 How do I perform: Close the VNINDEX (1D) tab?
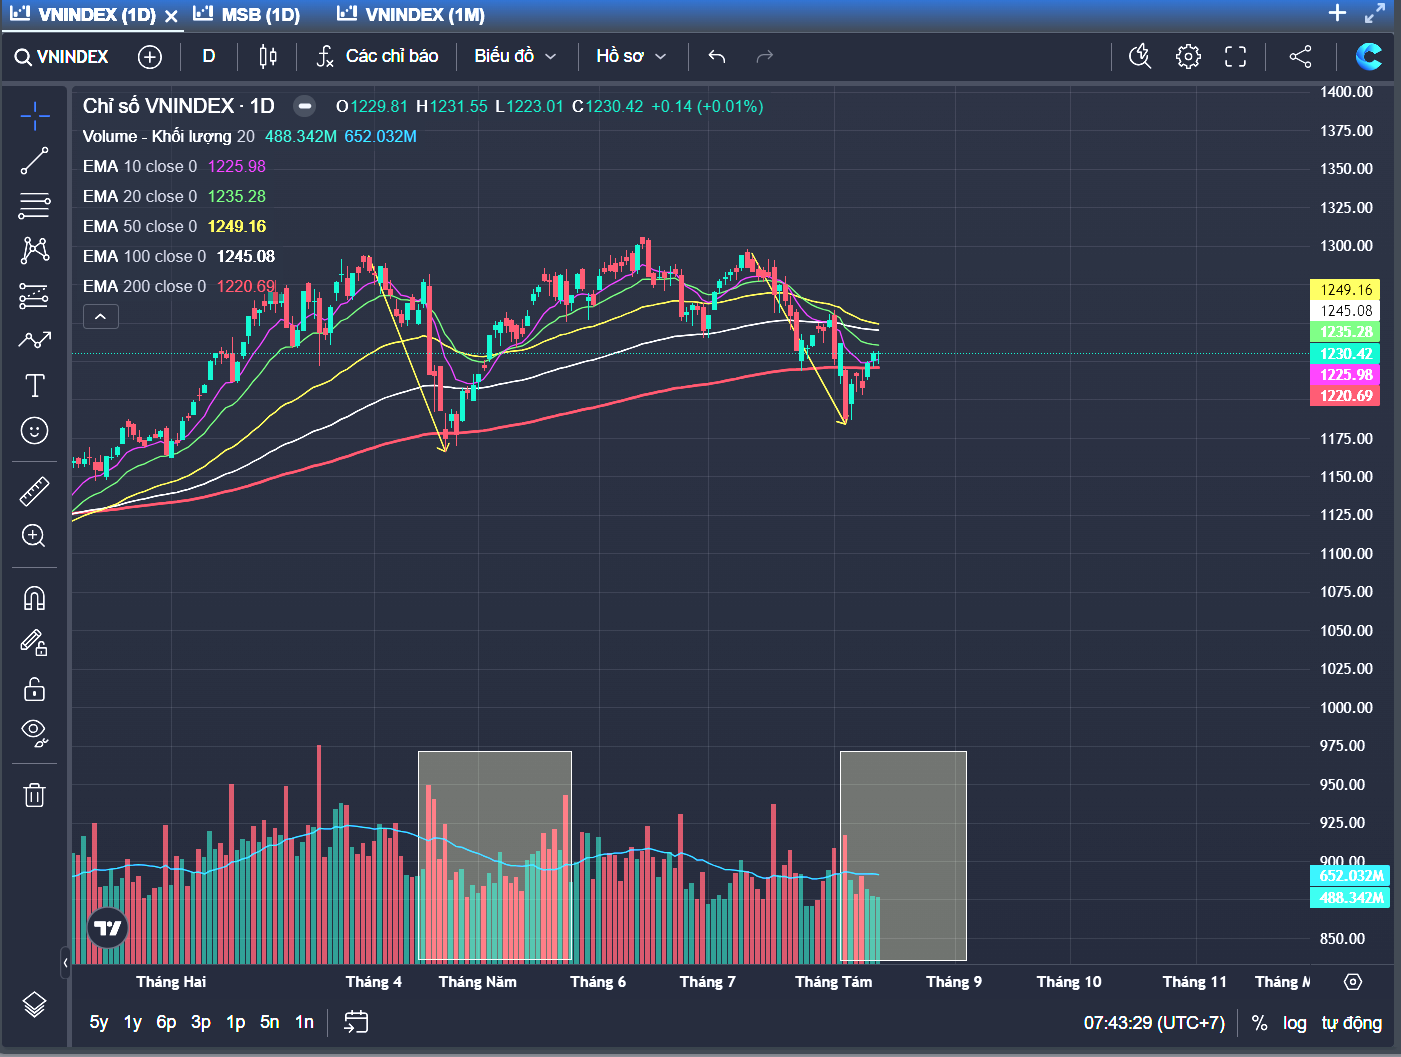click(x=171, y=16)
